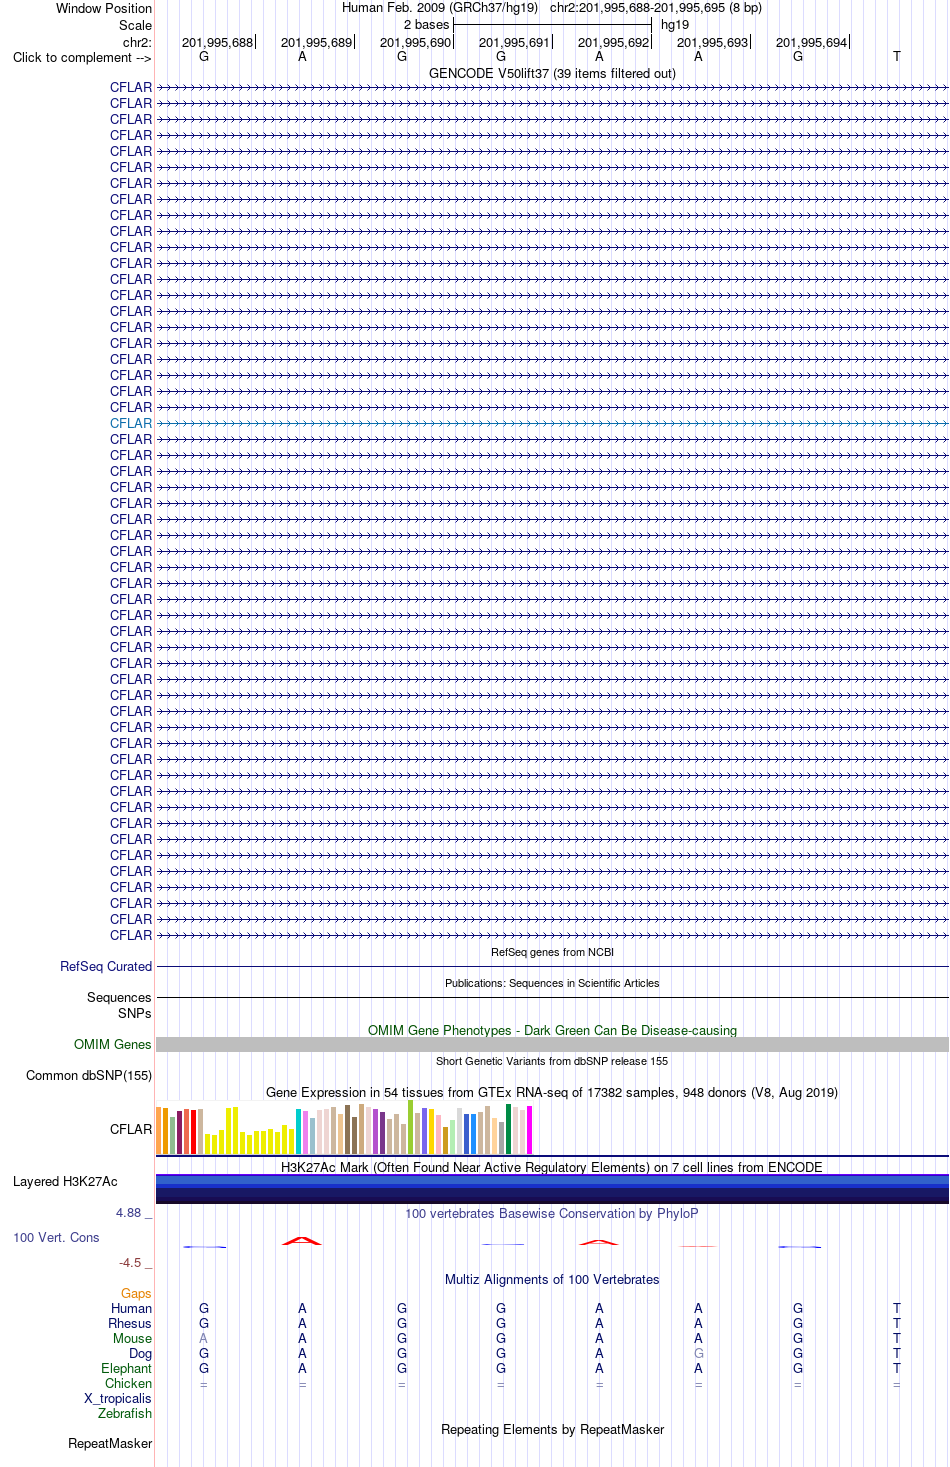Click the dark green bar in the GTEx chart

(x=509, y=1129)
